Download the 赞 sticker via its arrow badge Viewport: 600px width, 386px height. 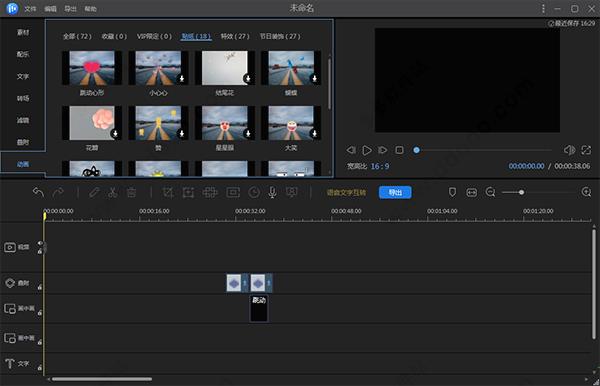[x=182, y=133]
